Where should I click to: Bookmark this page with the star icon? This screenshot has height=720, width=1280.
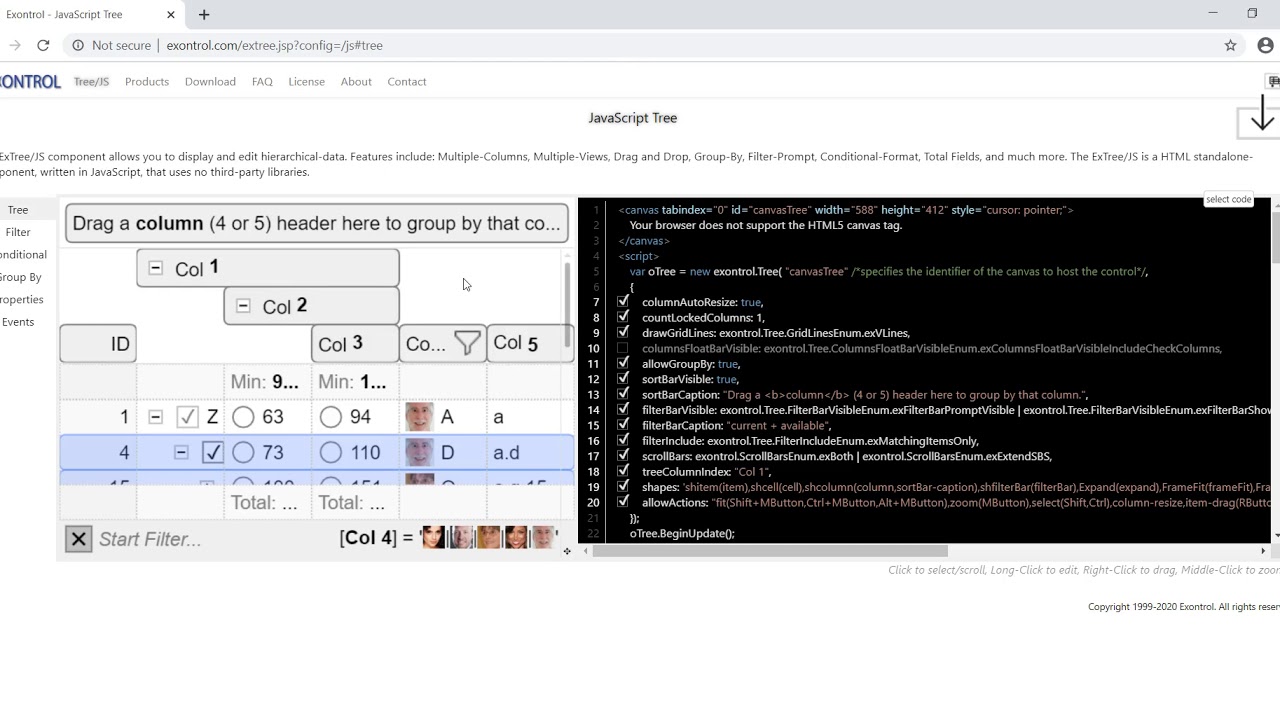[x=1231, y=45]
